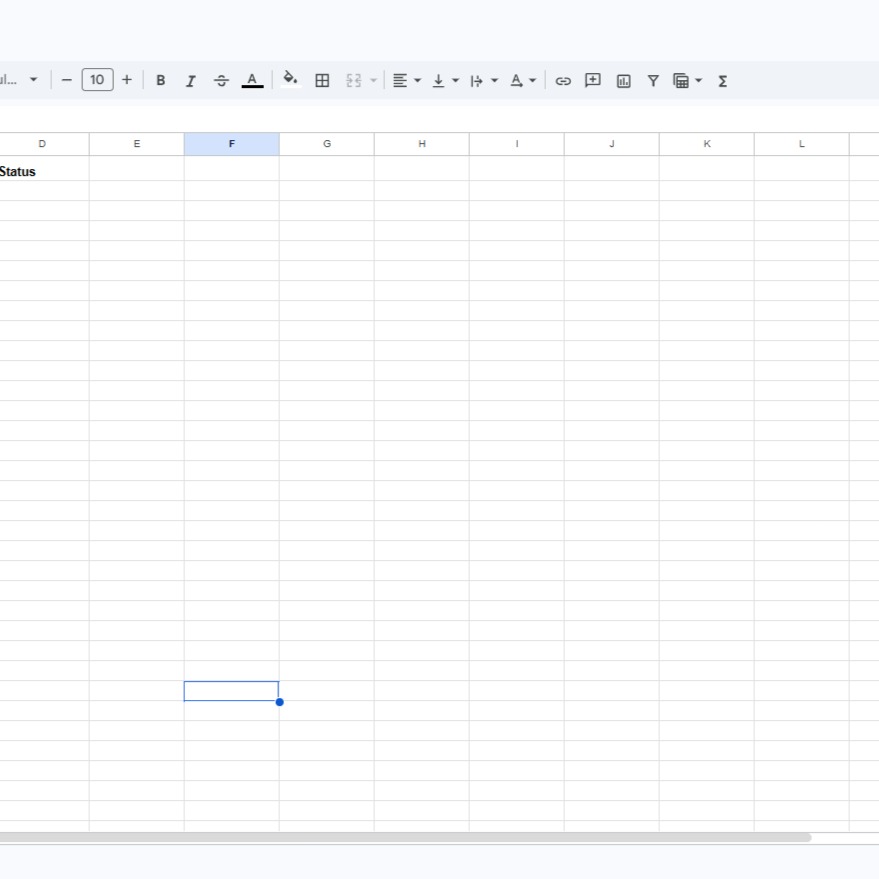Open vertical align options
Image resolution: width=879 pixels, height=879 pixels.
(x=438, y=81)
